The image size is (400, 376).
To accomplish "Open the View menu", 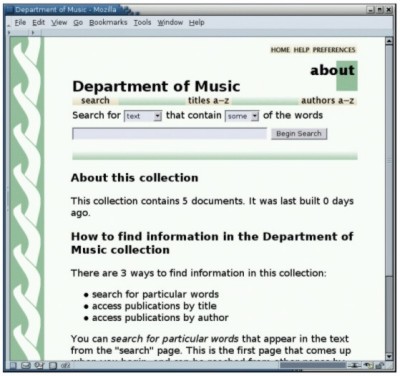I will click(x=59, y=22).
